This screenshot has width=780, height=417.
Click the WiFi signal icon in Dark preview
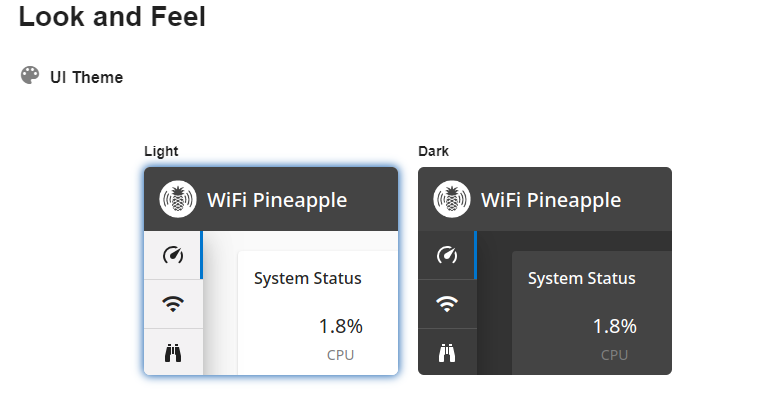click(x=447, y=304)
